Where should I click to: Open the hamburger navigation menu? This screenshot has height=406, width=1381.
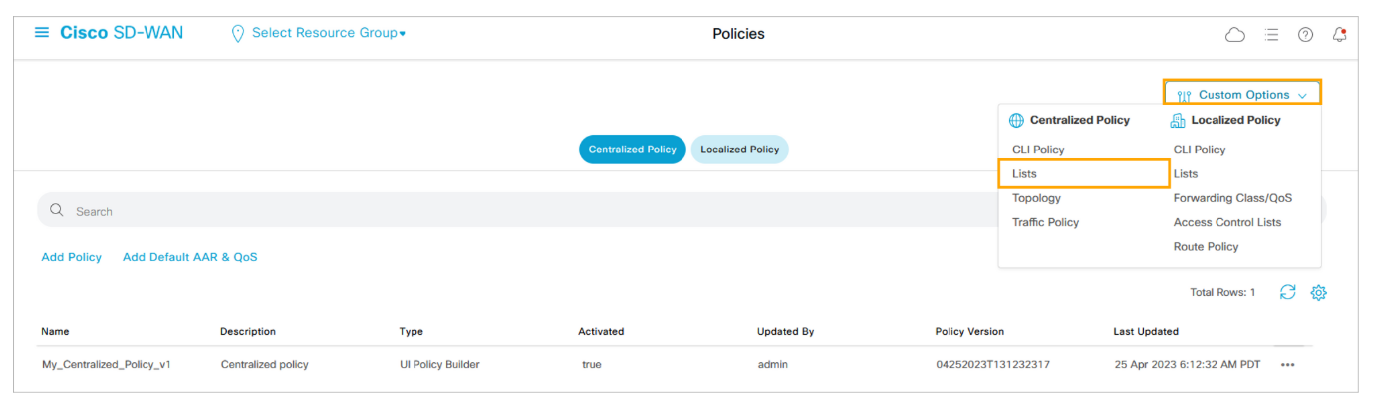point(42,33)
